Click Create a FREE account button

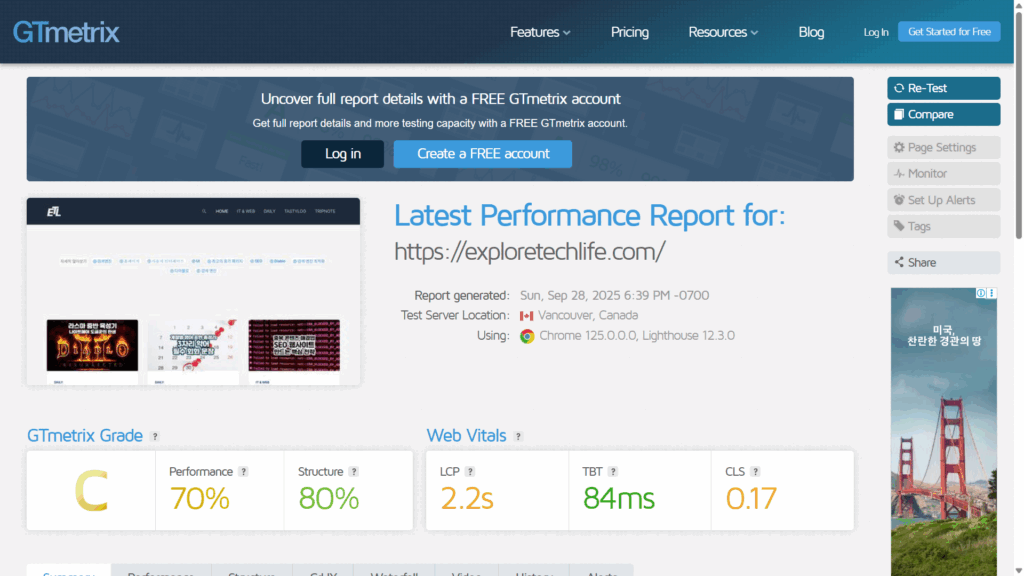click(483, 154)
